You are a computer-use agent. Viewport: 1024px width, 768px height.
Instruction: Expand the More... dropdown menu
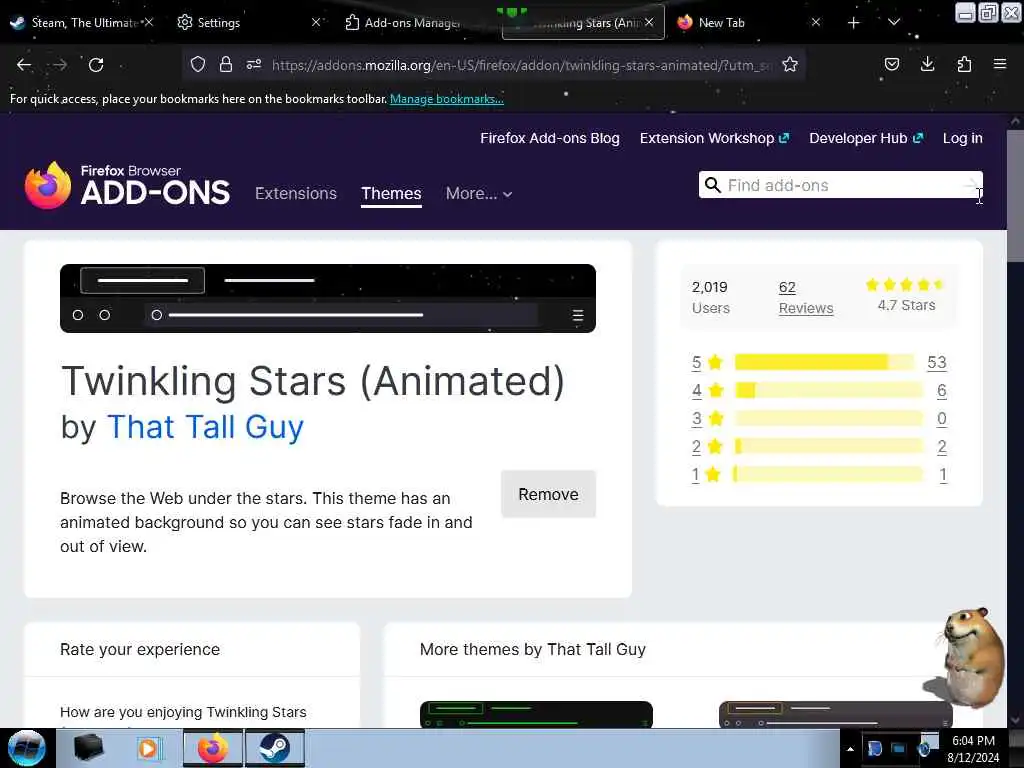479,193
